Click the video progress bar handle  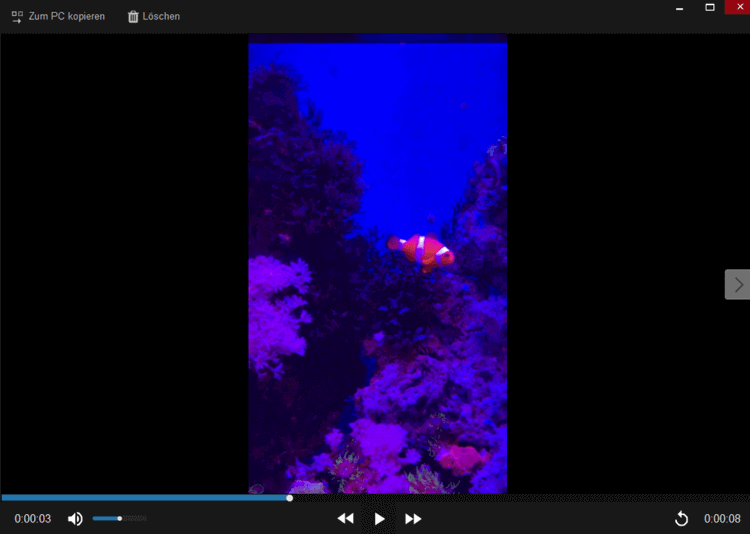(289, 498)
